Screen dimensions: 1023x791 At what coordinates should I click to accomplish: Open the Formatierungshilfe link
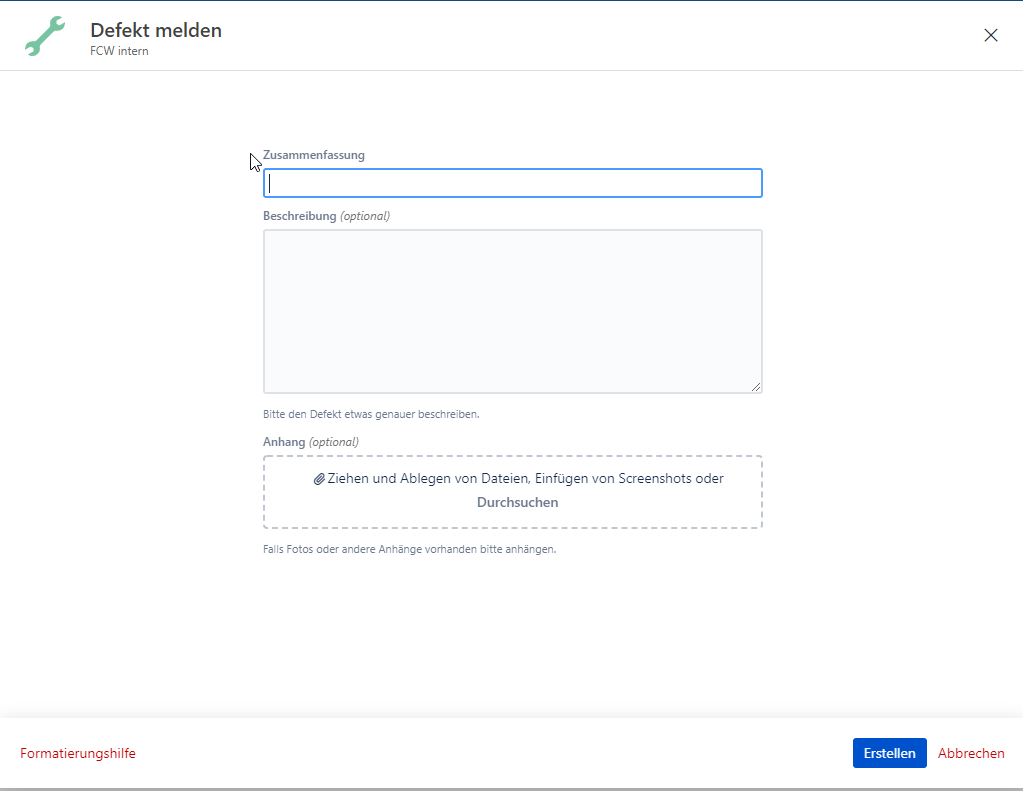tap(78, 753)
